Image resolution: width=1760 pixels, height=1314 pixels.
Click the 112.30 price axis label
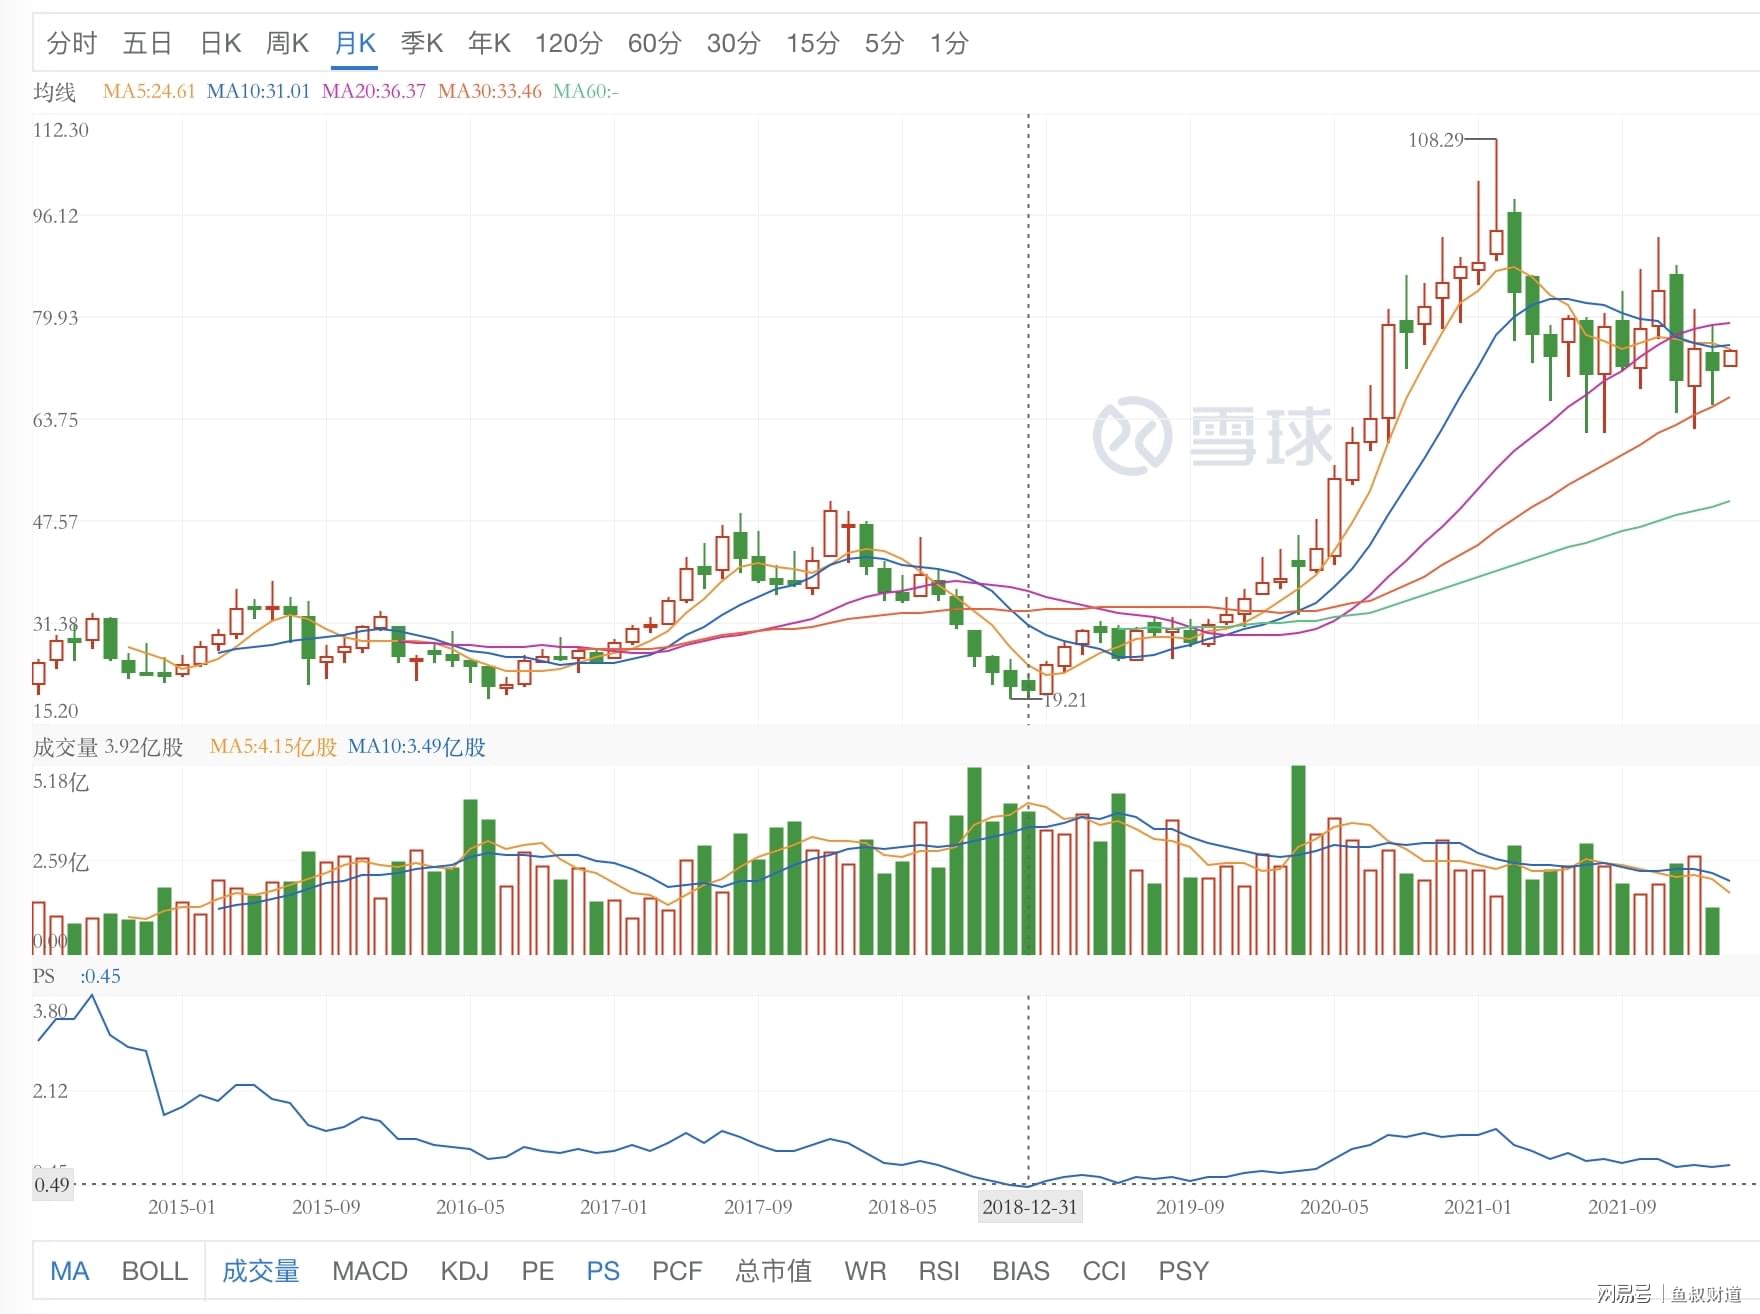click(x=61, y=130)
